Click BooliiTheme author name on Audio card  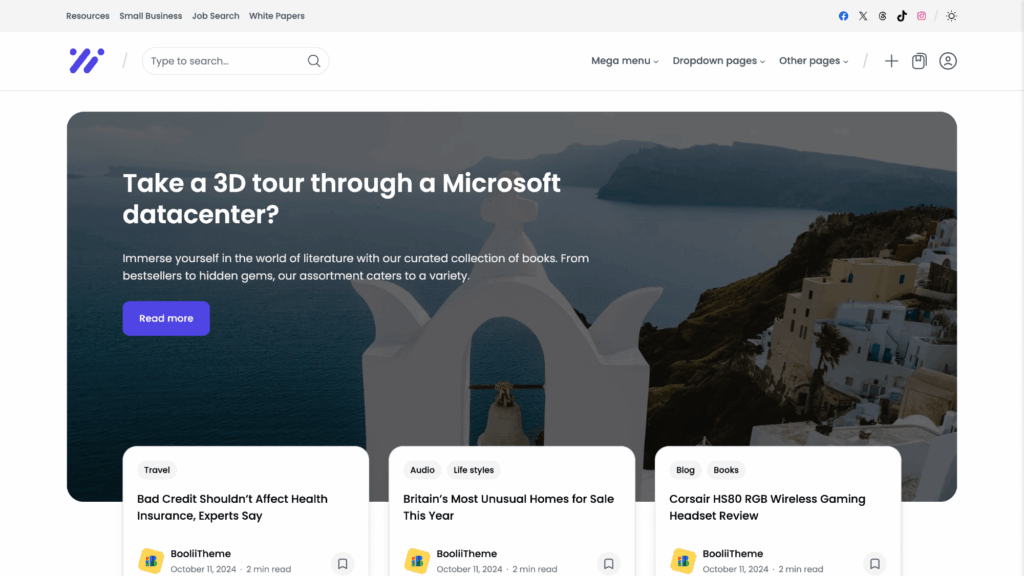point(466,553)
